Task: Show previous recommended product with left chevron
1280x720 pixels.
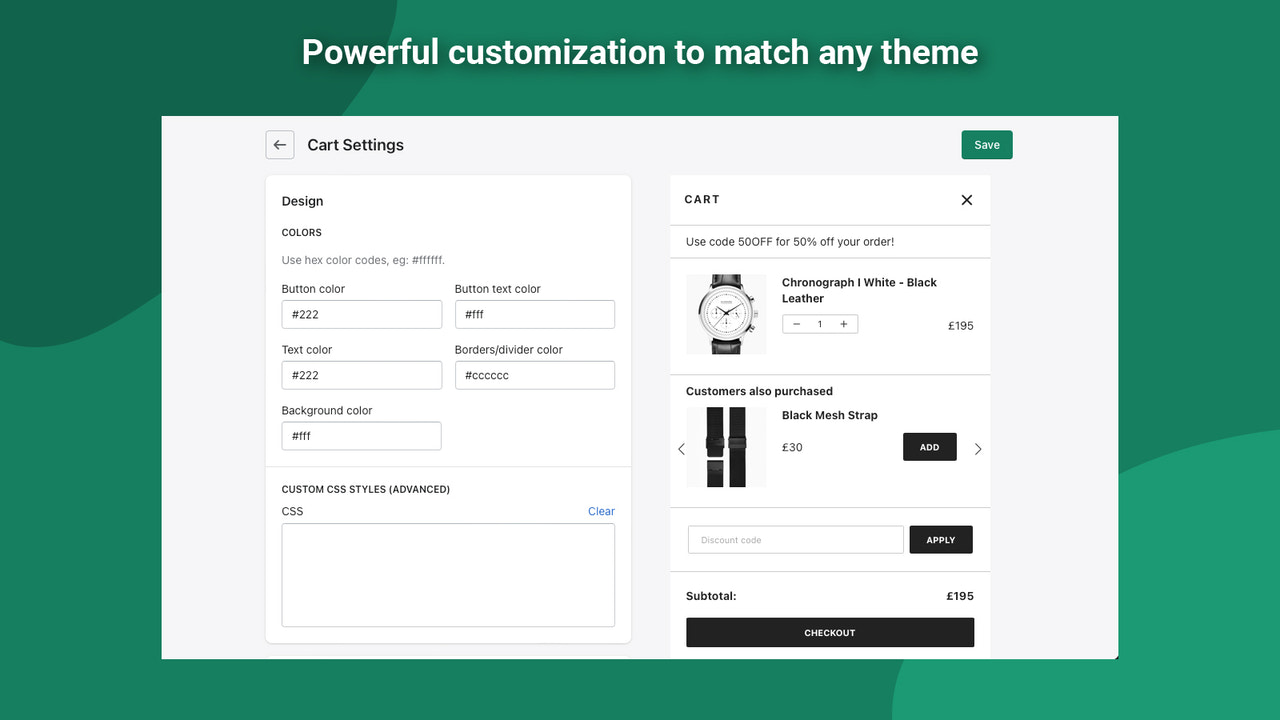Action: tap(682, 448)
